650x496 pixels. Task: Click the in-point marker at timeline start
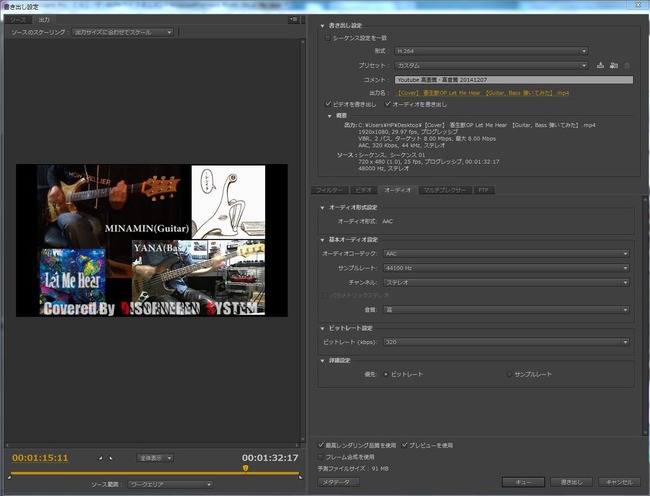click(9, 477)
